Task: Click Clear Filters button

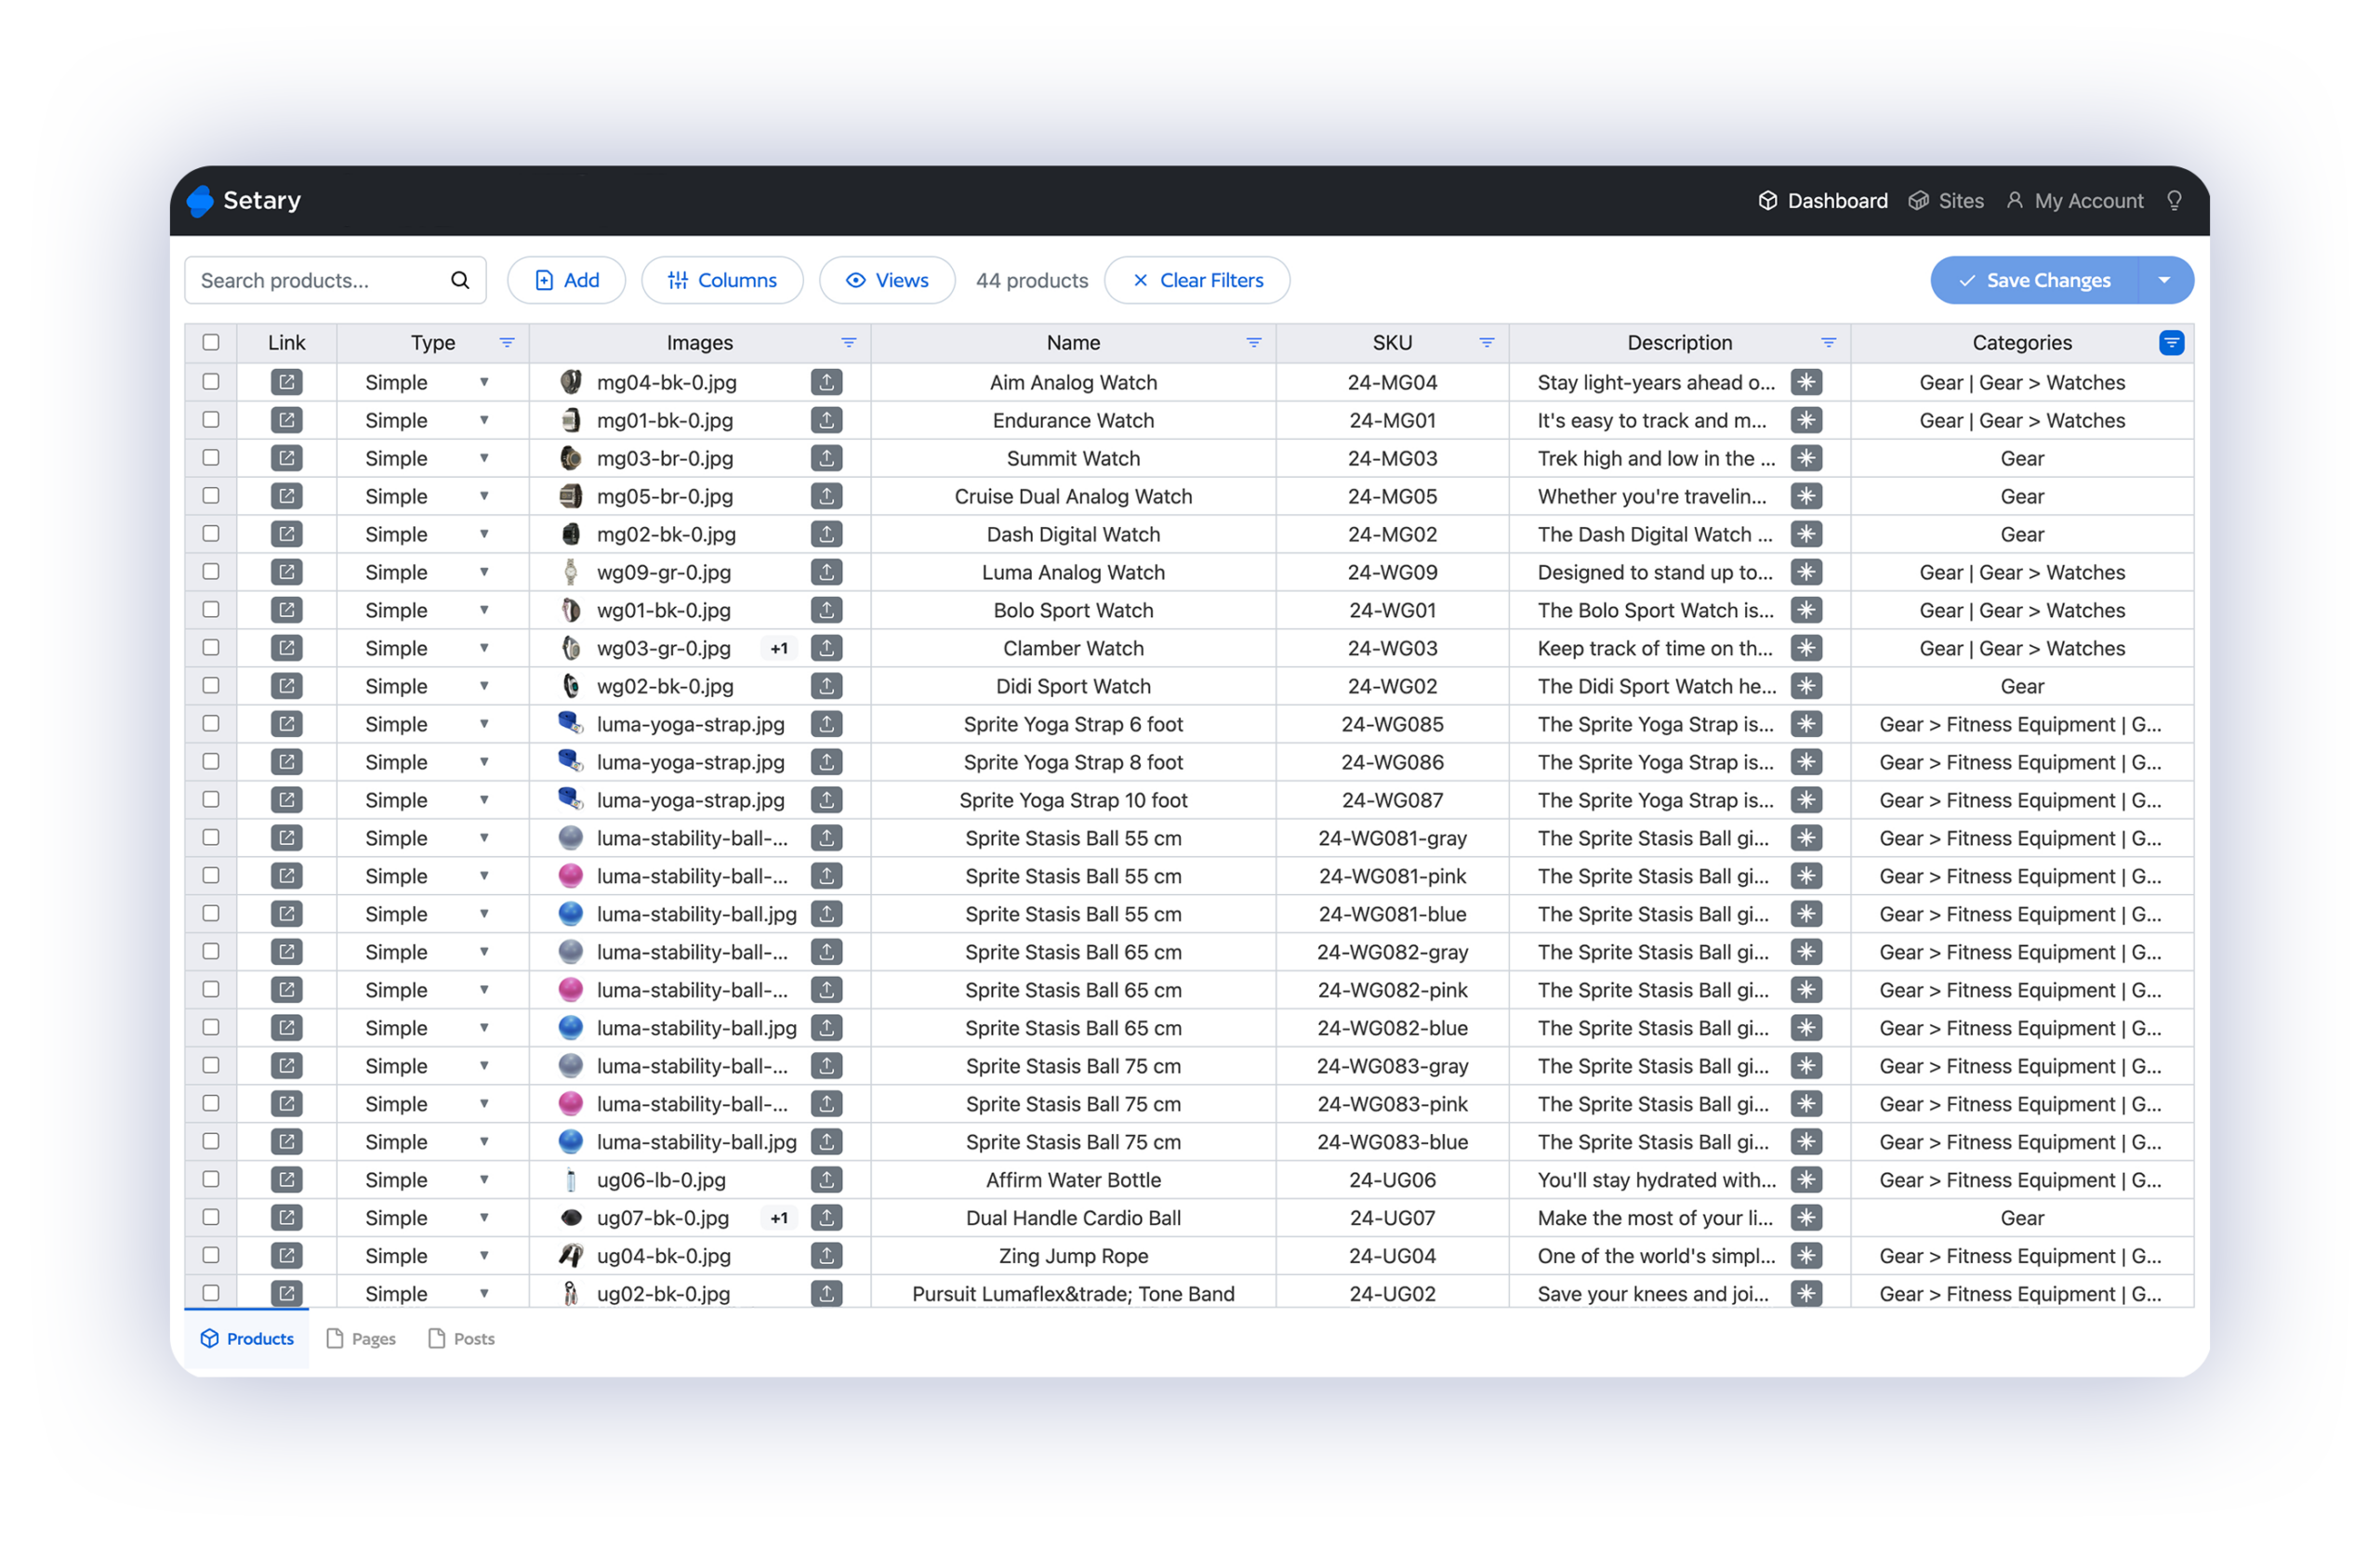Action: pyautogui.click(x=1197, y=281)
